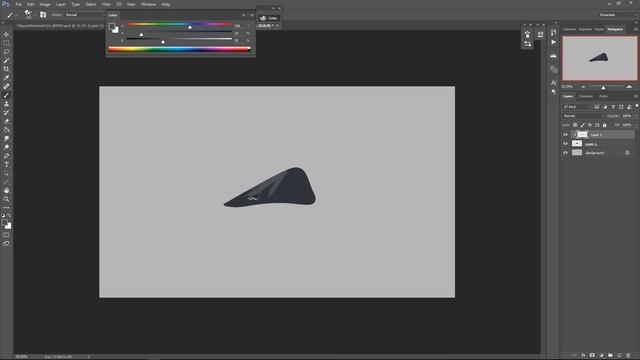Viewport: 640px width, 360px height.
Task: Open the layer blend mode dropdown
Action: (x=583, y=116)
